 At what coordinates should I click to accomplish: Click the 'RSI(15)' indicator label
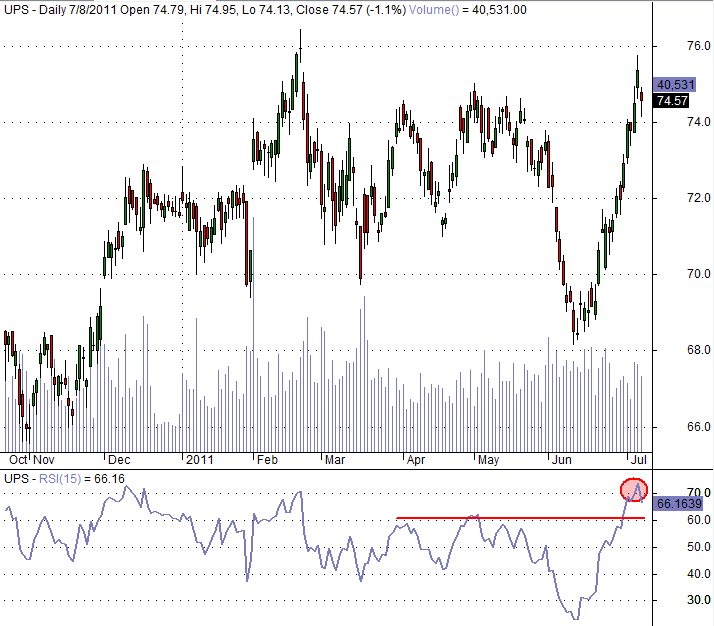(60, 479)
